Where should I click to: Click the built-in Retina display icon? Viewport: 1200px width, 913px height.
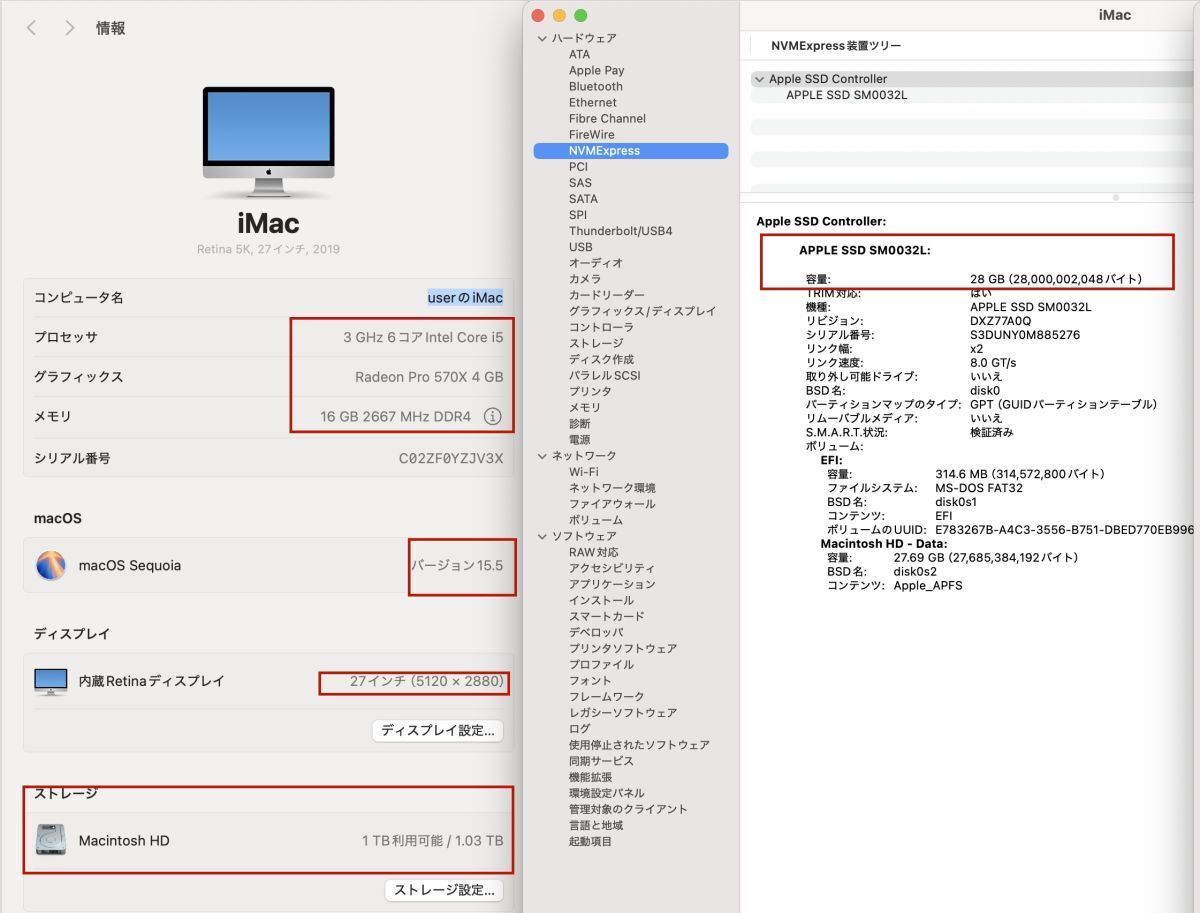pos(50,681)
